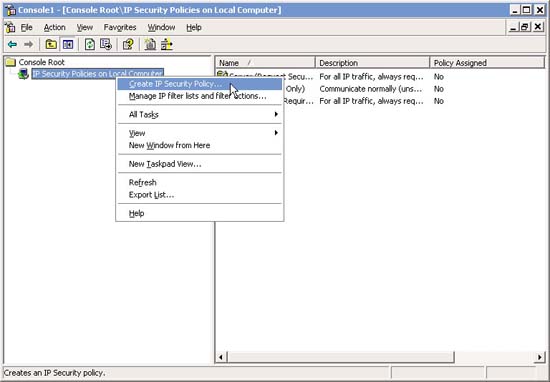Click the horizontal scrollbar left arrow

tap(221, 357)
